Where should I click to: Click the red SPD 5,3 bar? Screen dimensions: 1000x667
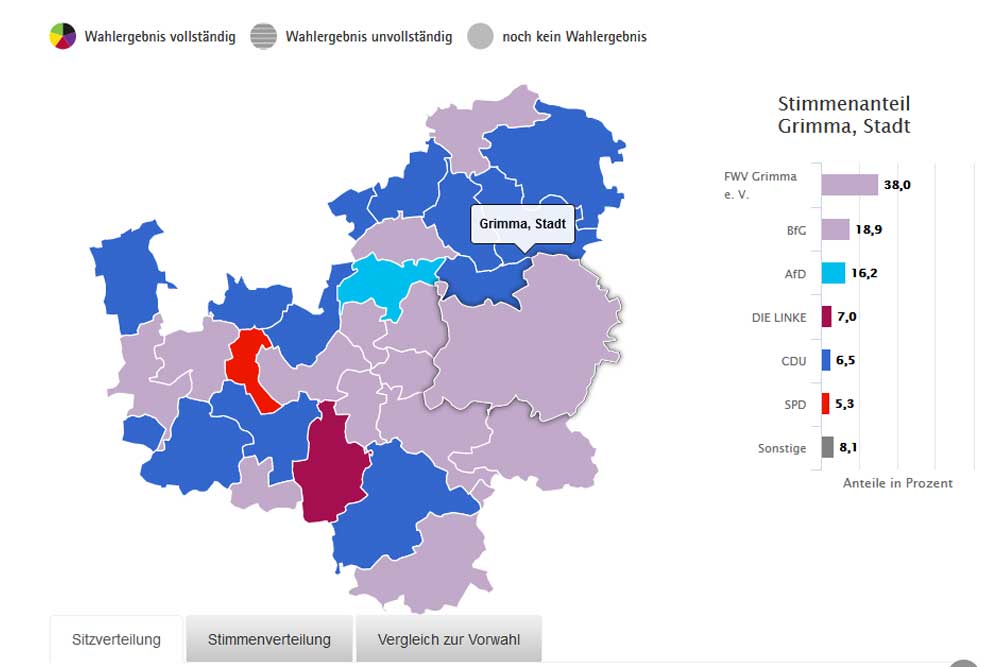[825, 403]
